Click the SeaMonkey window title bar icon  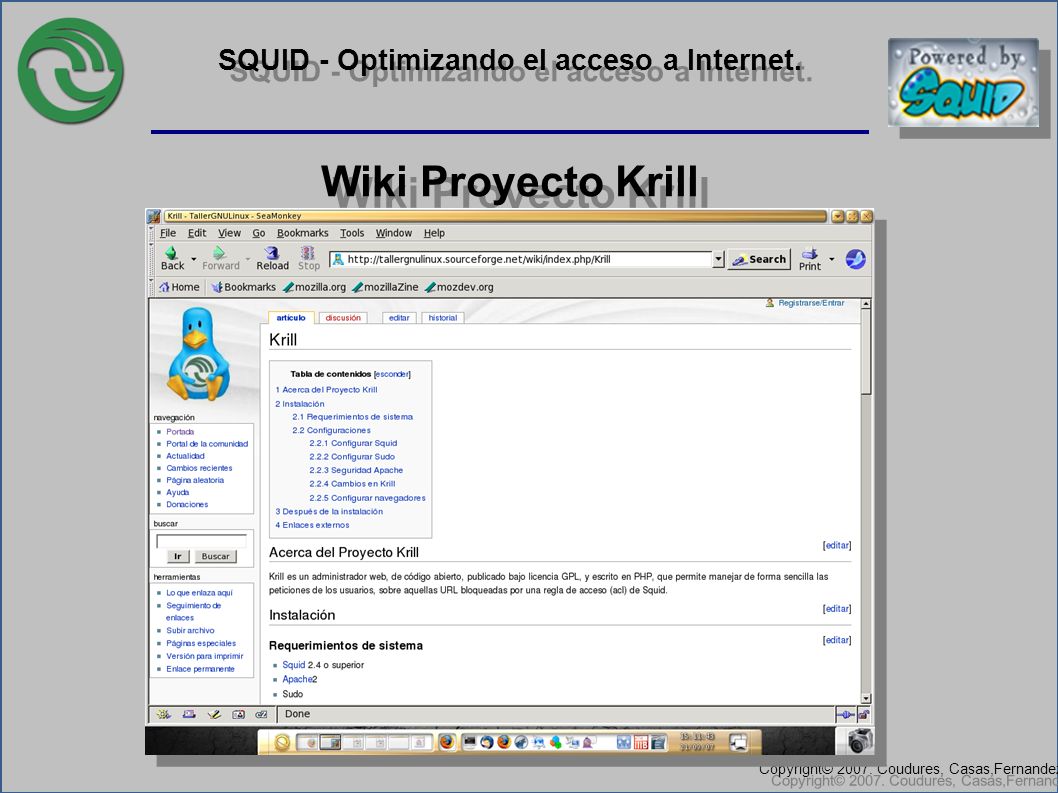154,216
